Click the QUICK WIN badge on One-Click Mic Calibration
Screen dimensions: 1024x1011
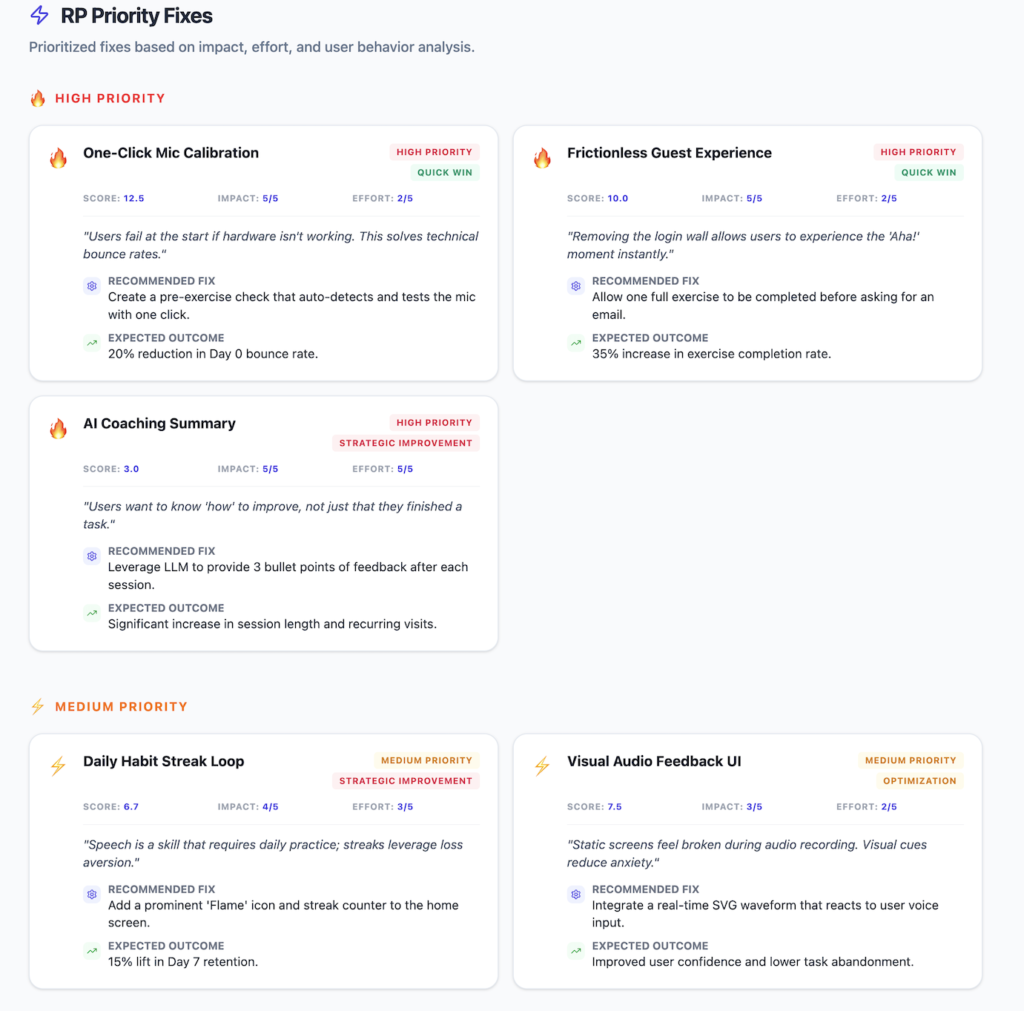pyautogui.click(x=445, y=172)
